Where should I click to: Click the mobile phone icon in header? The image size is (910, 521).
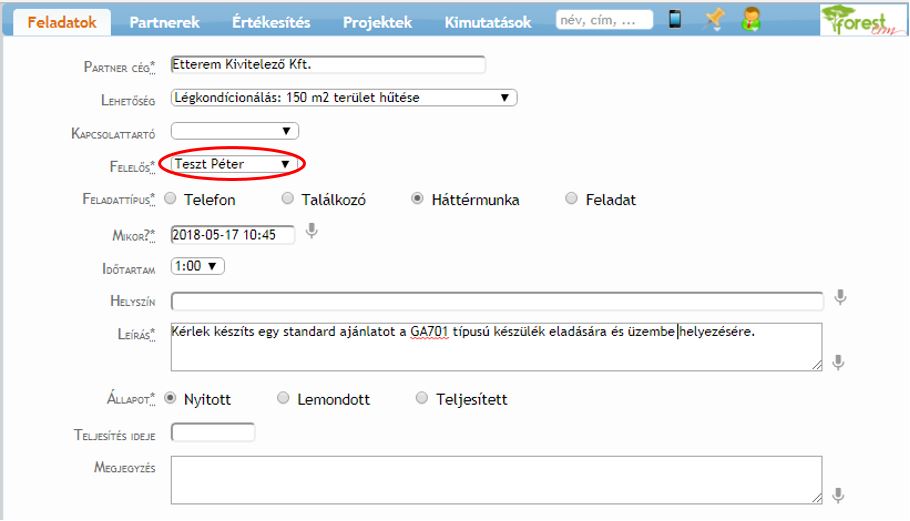pos(676,20)
